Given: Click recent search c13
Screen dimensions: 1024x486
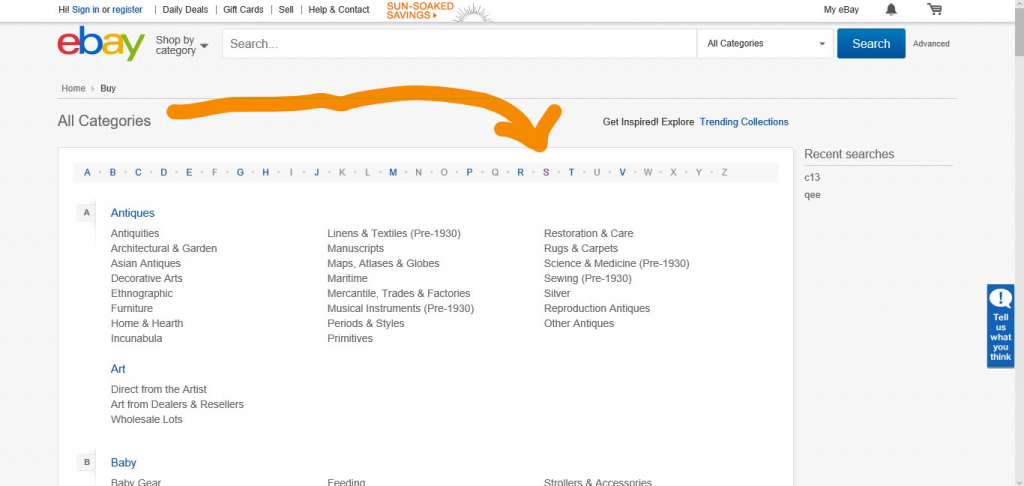Looking at the screenshot, I should pos(812,178).
